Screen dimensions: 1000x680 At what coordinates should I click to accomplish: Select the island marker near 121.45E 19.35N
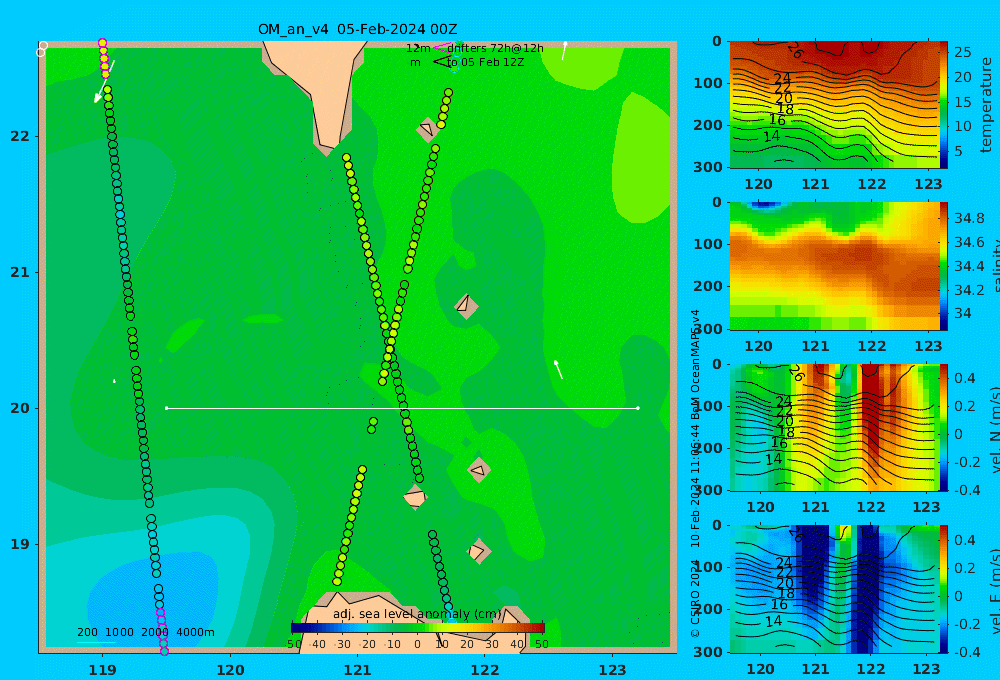(x=415, y=497)
